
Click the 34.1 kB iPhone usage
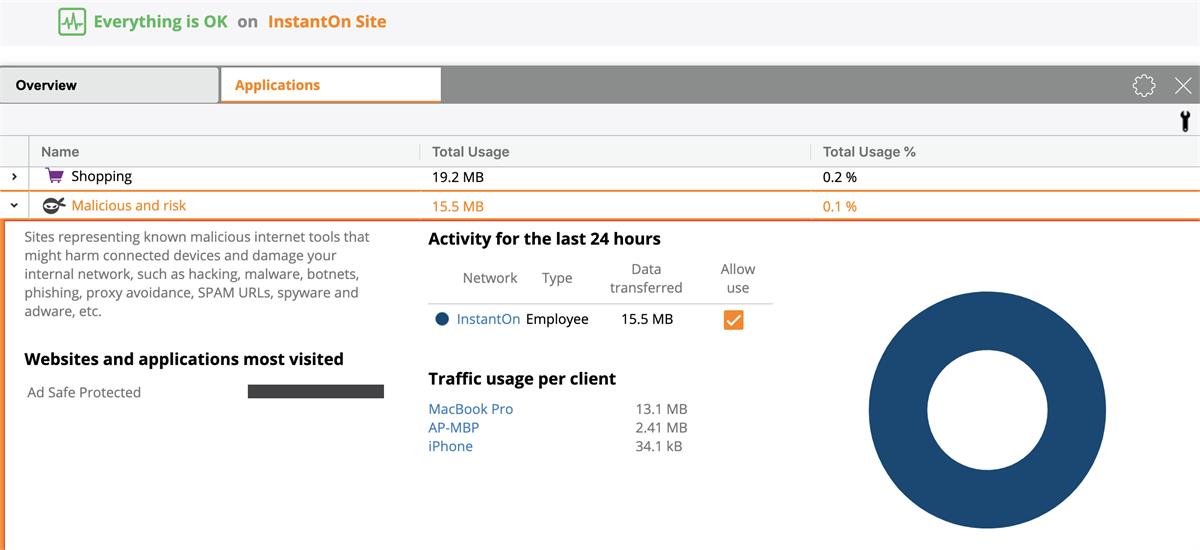[x=659, y=446]
